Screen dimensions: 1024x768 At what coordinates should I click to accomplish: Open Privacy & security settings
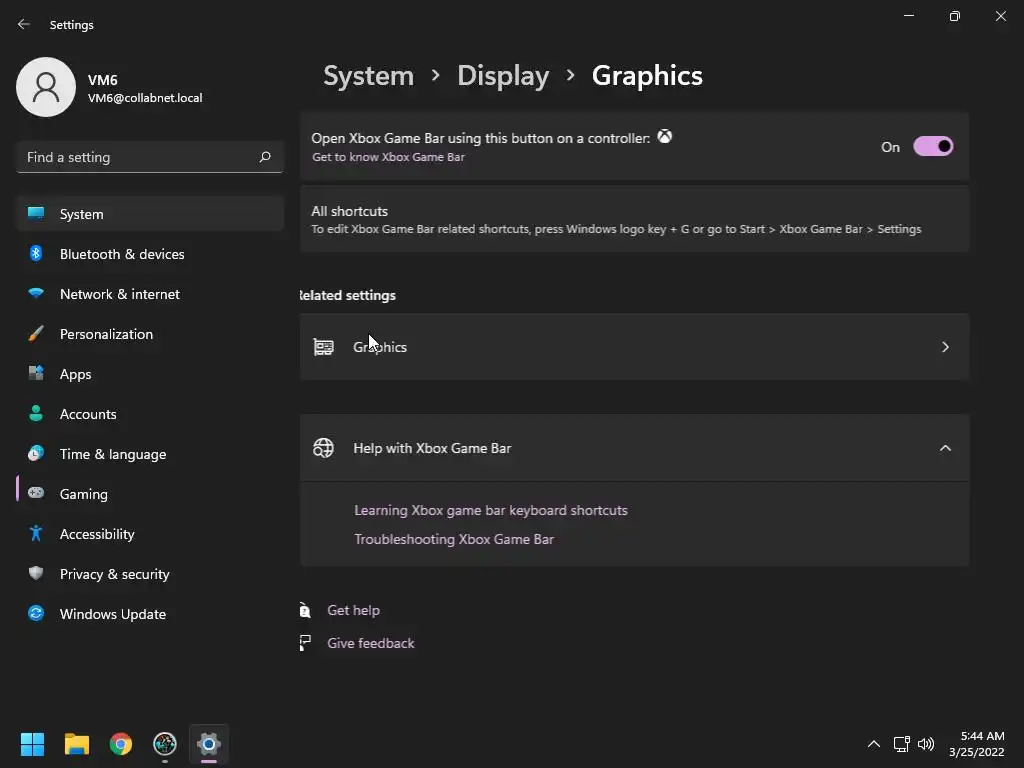pos(114,574)
